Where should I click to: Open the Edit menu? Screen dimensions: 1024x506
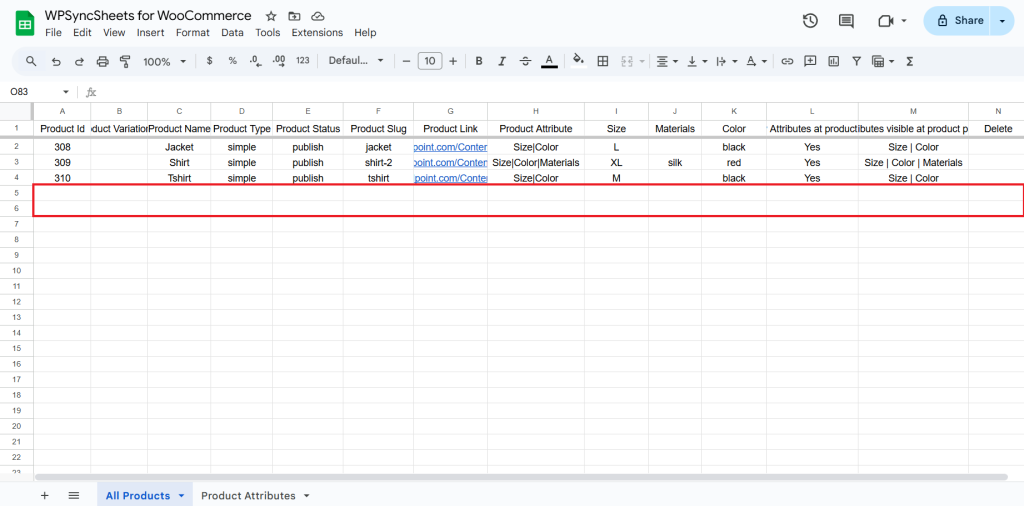pyautogui.click(x=82, y=33)
